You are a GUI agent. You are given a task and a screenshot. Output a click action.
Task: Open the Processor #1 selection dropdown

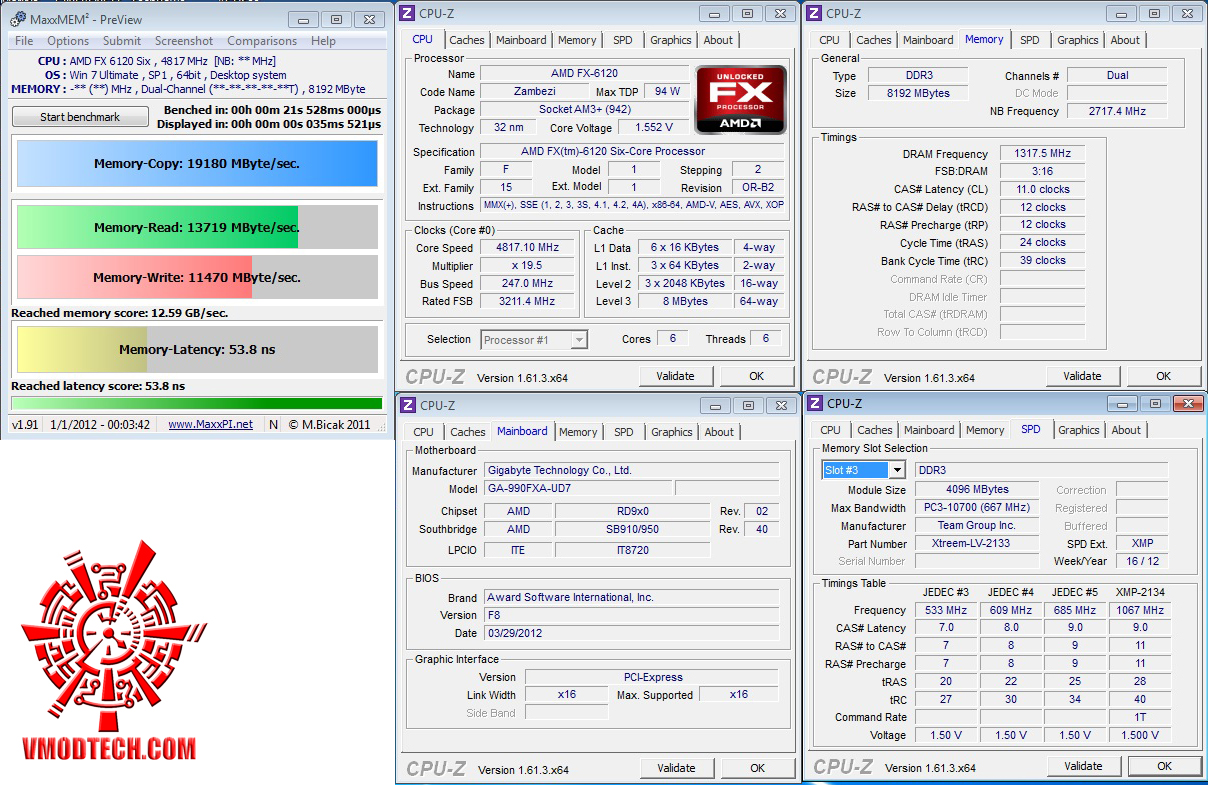click(534, 340)
